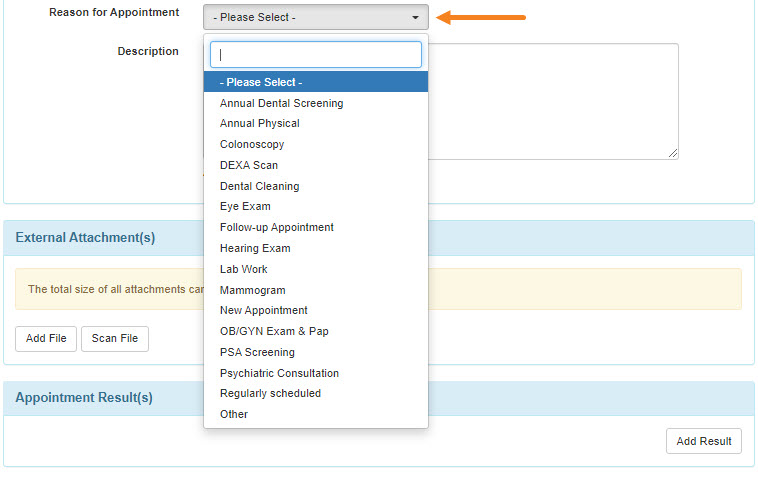Select New Appointment option
Image resolution: width=758 pixels, height=480 pixels.
click(264, 311)
